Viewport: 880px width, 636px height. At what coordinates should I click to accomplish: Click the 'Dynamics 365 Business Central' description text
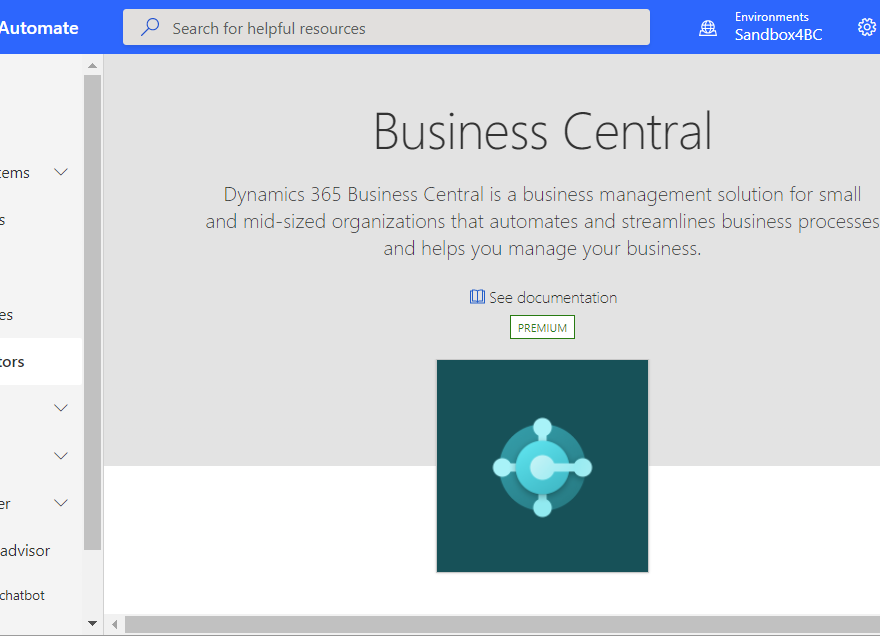pos(543,221)
